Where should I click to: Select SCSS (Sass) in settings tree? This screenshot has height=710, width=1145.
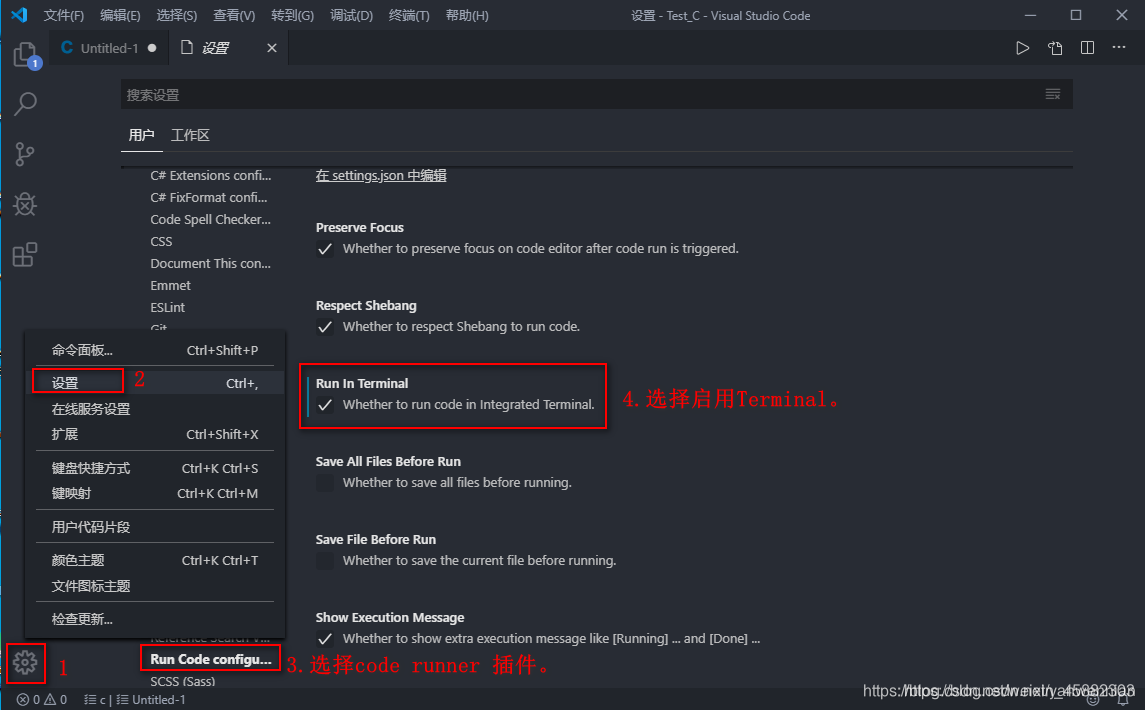point(183,682)
